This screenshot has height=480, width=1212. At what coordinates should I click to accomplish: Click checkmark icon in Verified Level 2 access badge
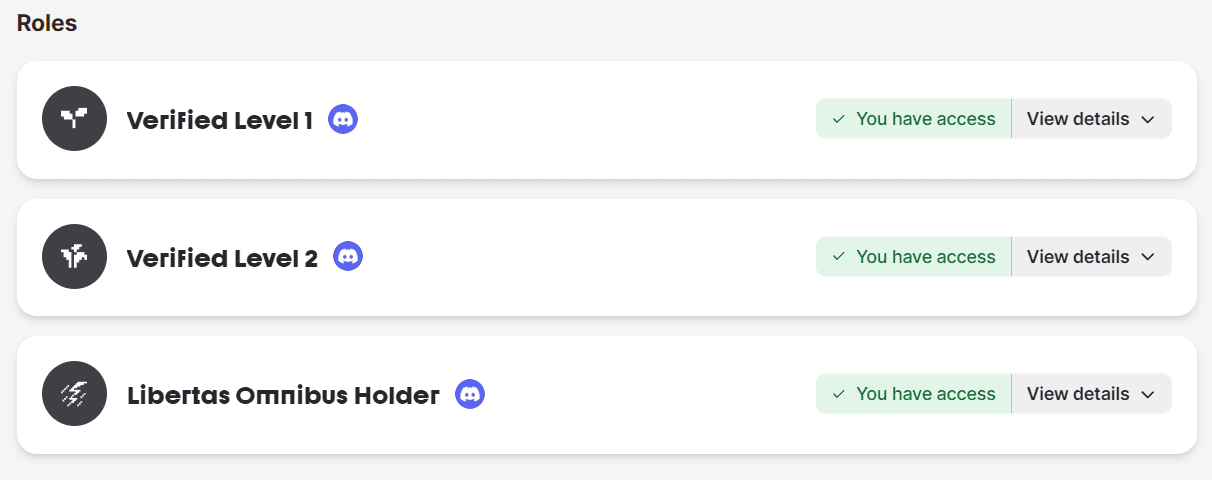839,257
